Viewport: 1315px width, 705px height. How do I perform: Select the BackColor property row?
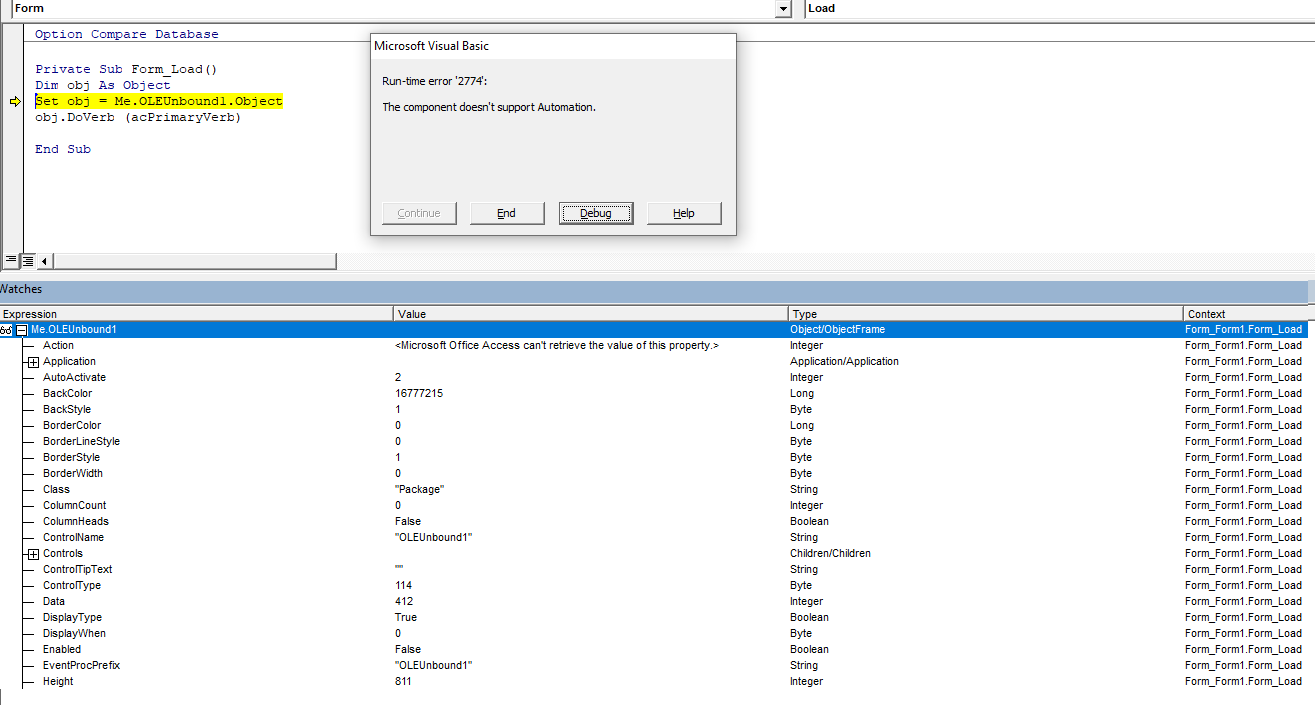click(654, 393)
